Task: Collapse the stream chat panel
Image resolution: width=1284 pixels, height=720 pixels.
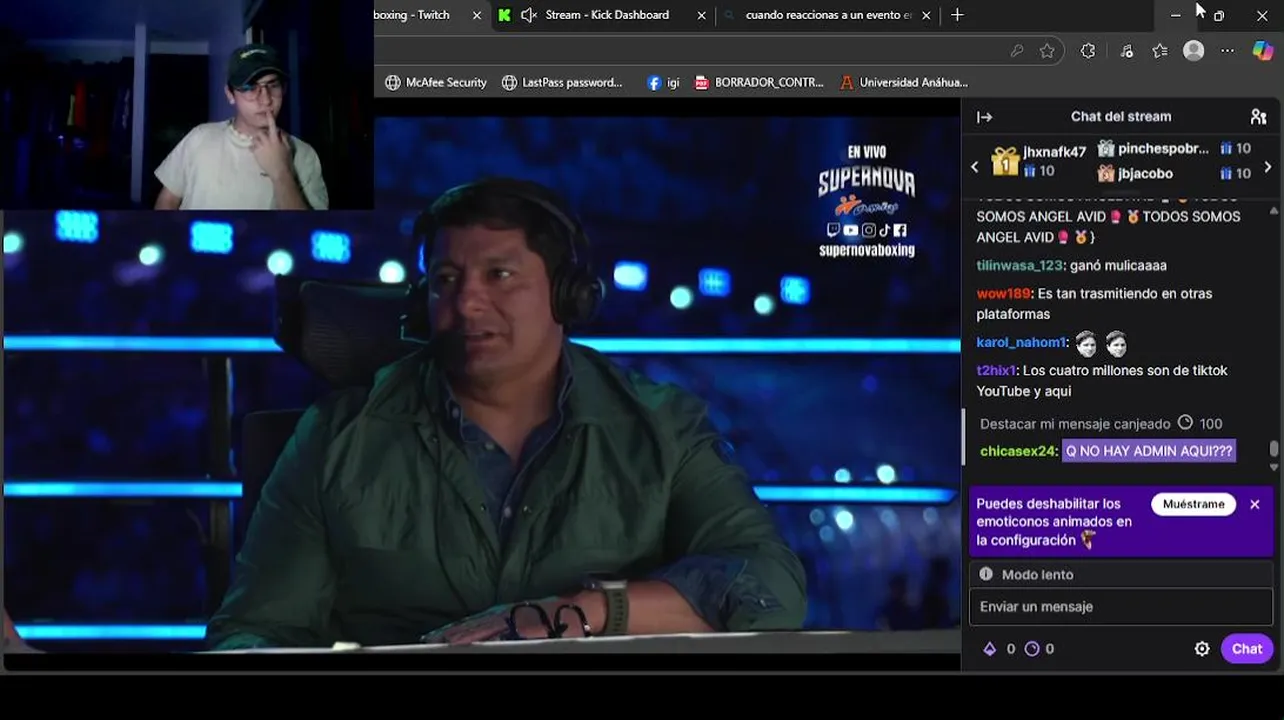Action: point(984,117)
